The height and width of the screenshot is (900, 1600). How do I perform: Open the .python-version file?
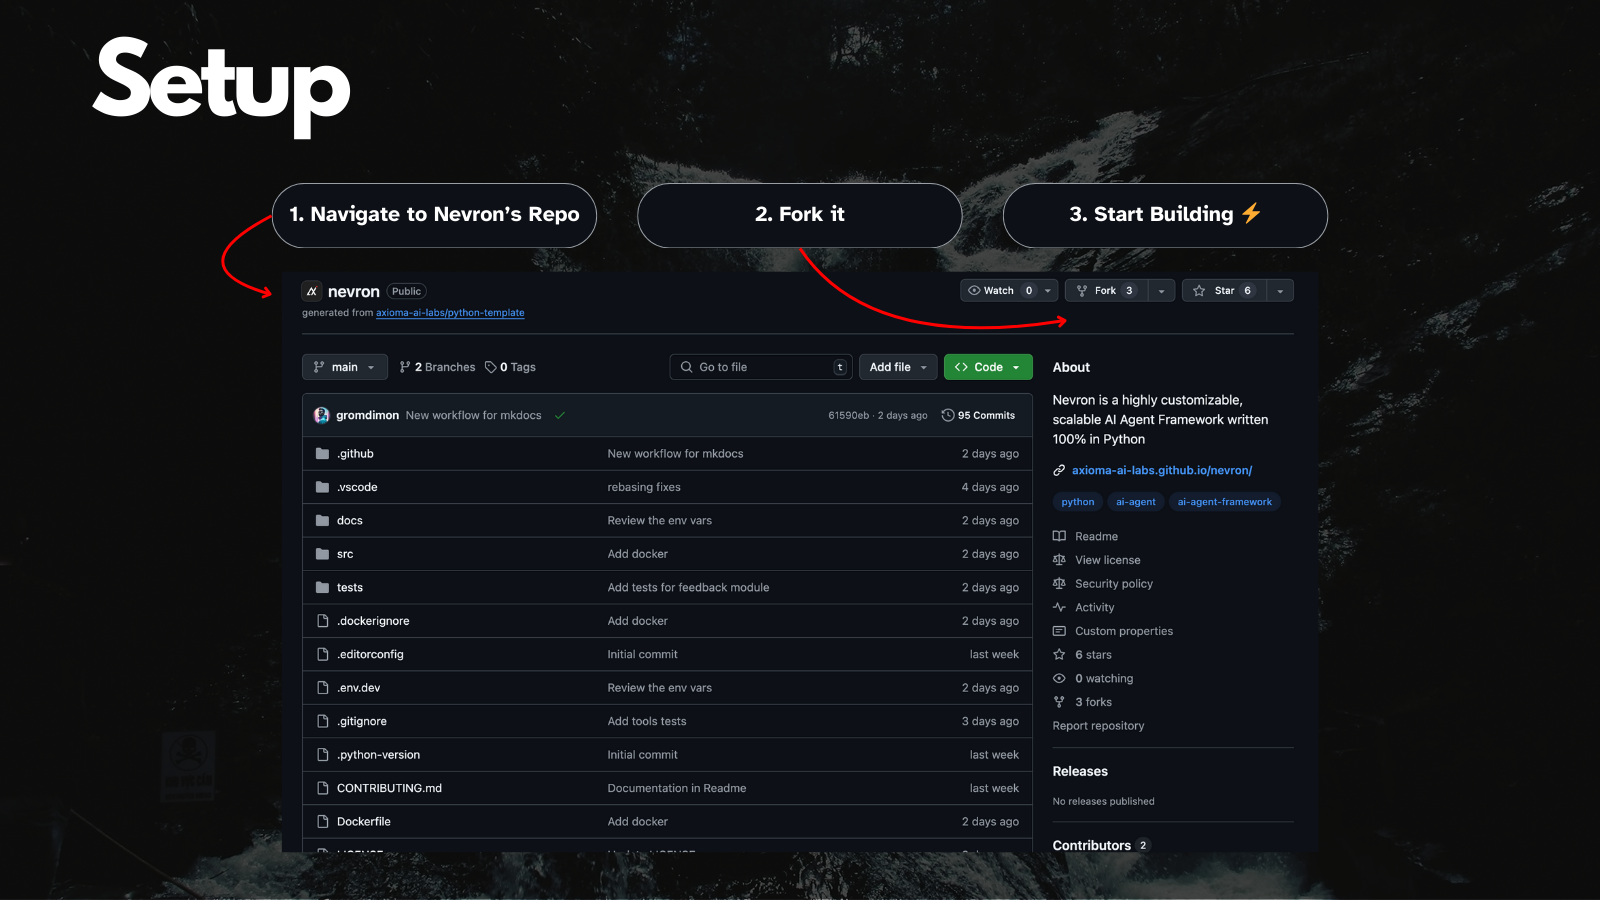pyautogui.click(x=378, y=755)
